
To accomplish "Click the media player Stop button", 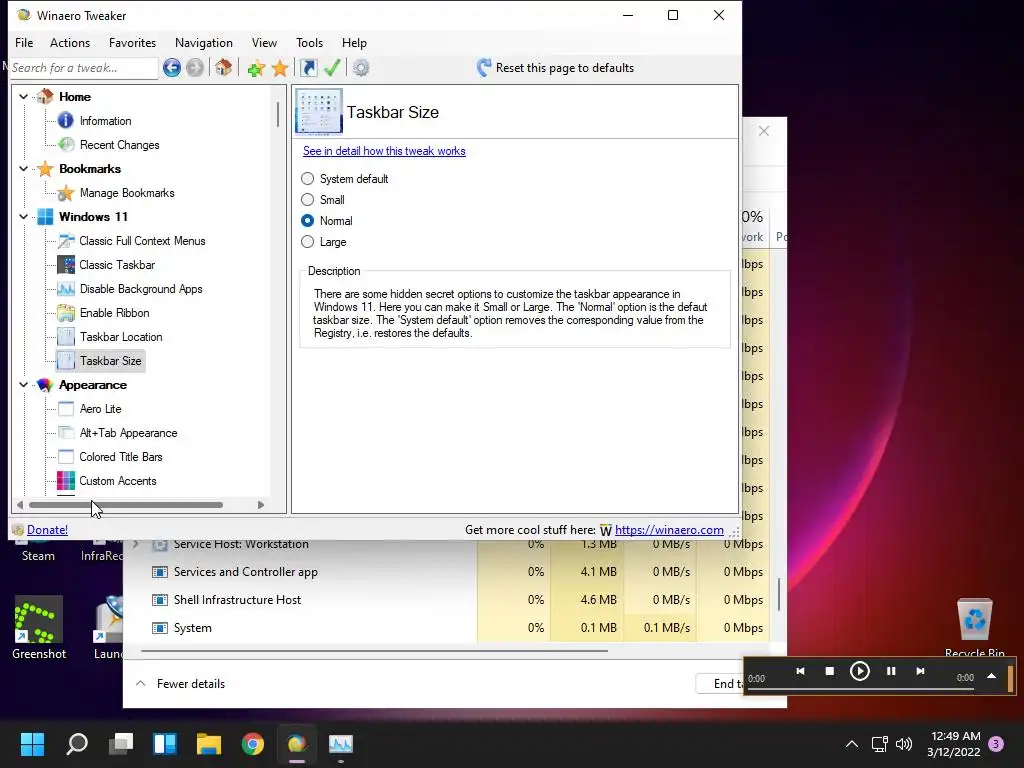I will (829, 671).
